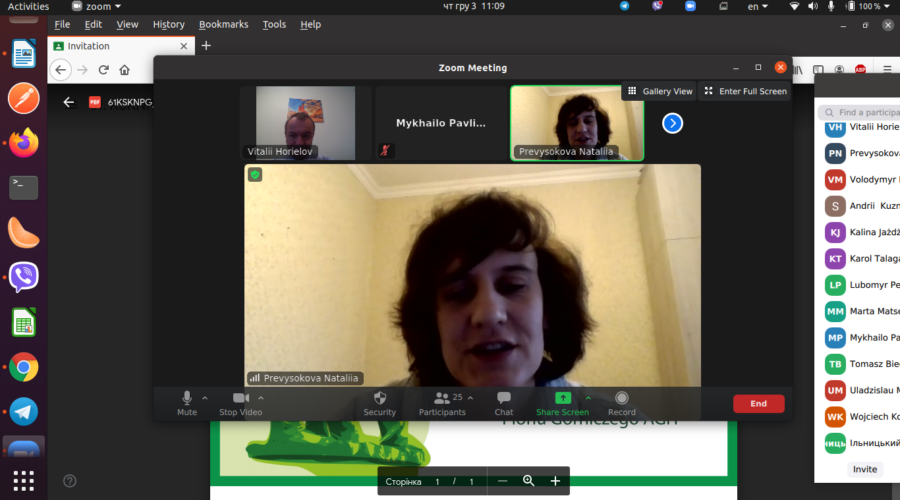Open the Chat panel
This screenshot has width=900, height=500.
pos(504,399)
